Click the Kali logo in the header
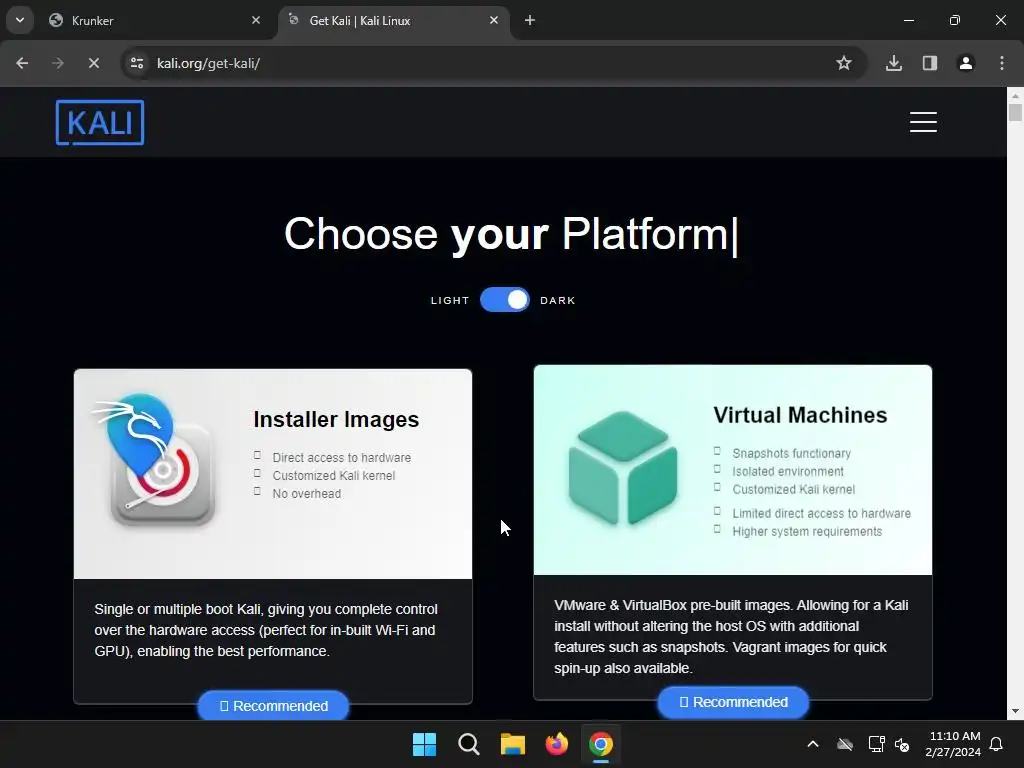 [100, 122]
